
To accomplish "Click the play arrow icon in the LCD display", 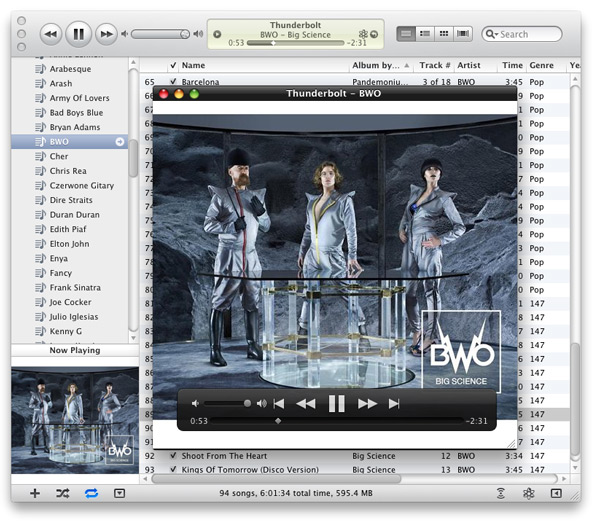I will 217,34.
